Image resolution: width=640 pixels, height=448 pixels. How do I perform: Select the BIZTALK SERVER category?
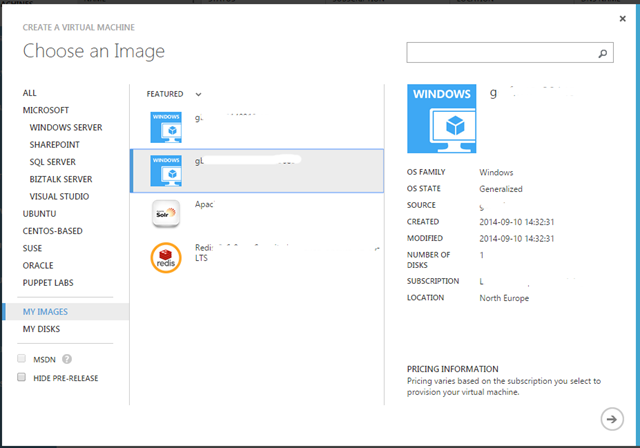click(61, 179)
